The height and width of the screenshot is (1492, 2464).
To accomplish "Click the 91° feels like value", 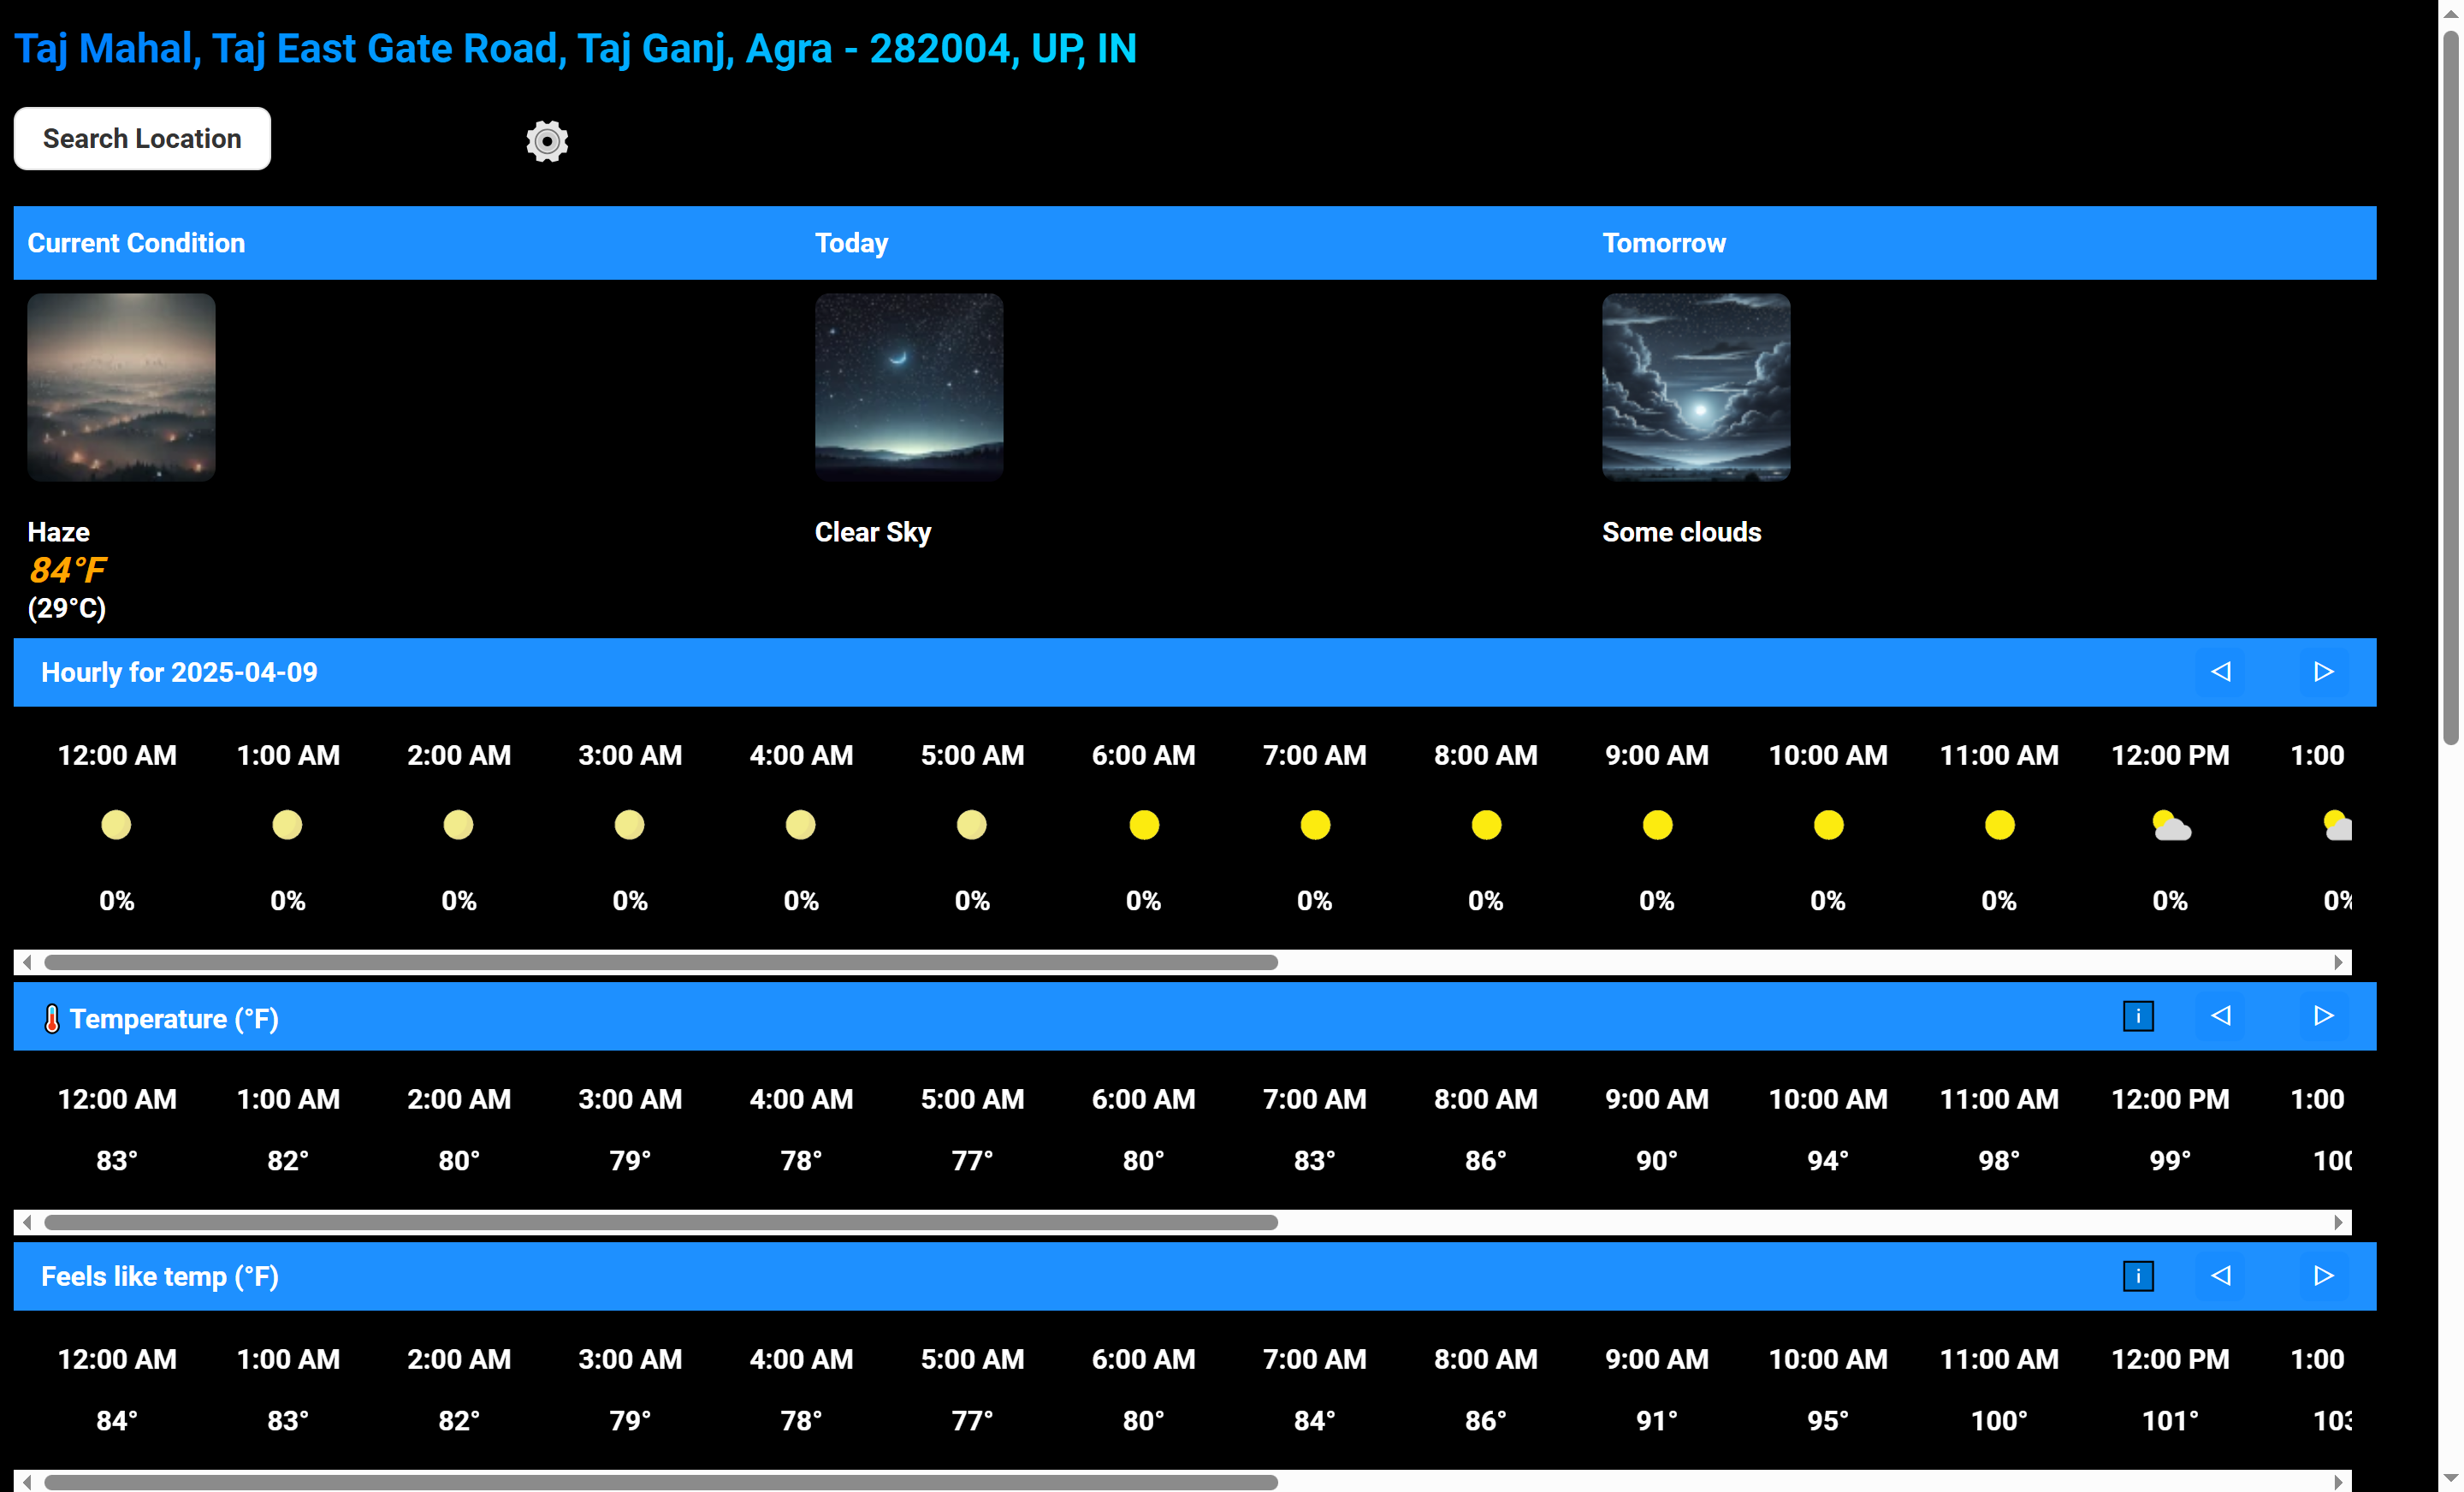I will pyautogui.click(x=1657, y=1421).
